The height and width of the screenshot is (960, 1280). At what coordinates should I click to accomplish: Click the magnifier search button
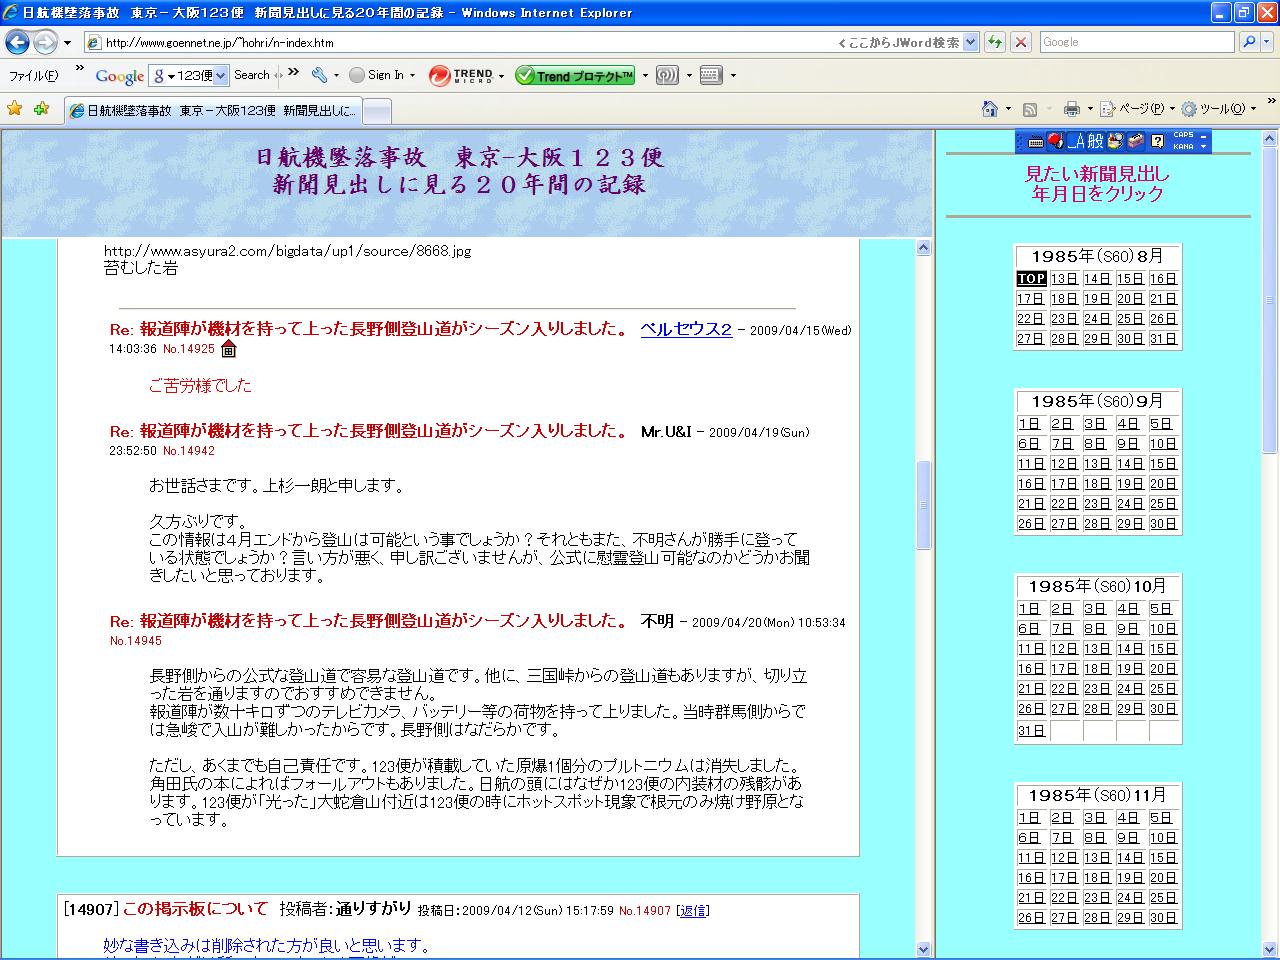point(1248,42)
